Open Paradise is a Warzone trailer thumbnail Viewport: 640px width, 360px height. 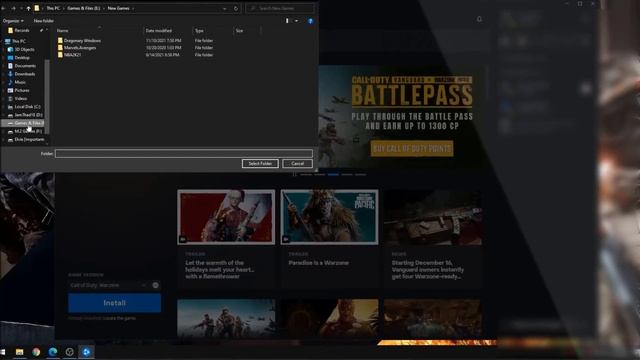[329, 217]
